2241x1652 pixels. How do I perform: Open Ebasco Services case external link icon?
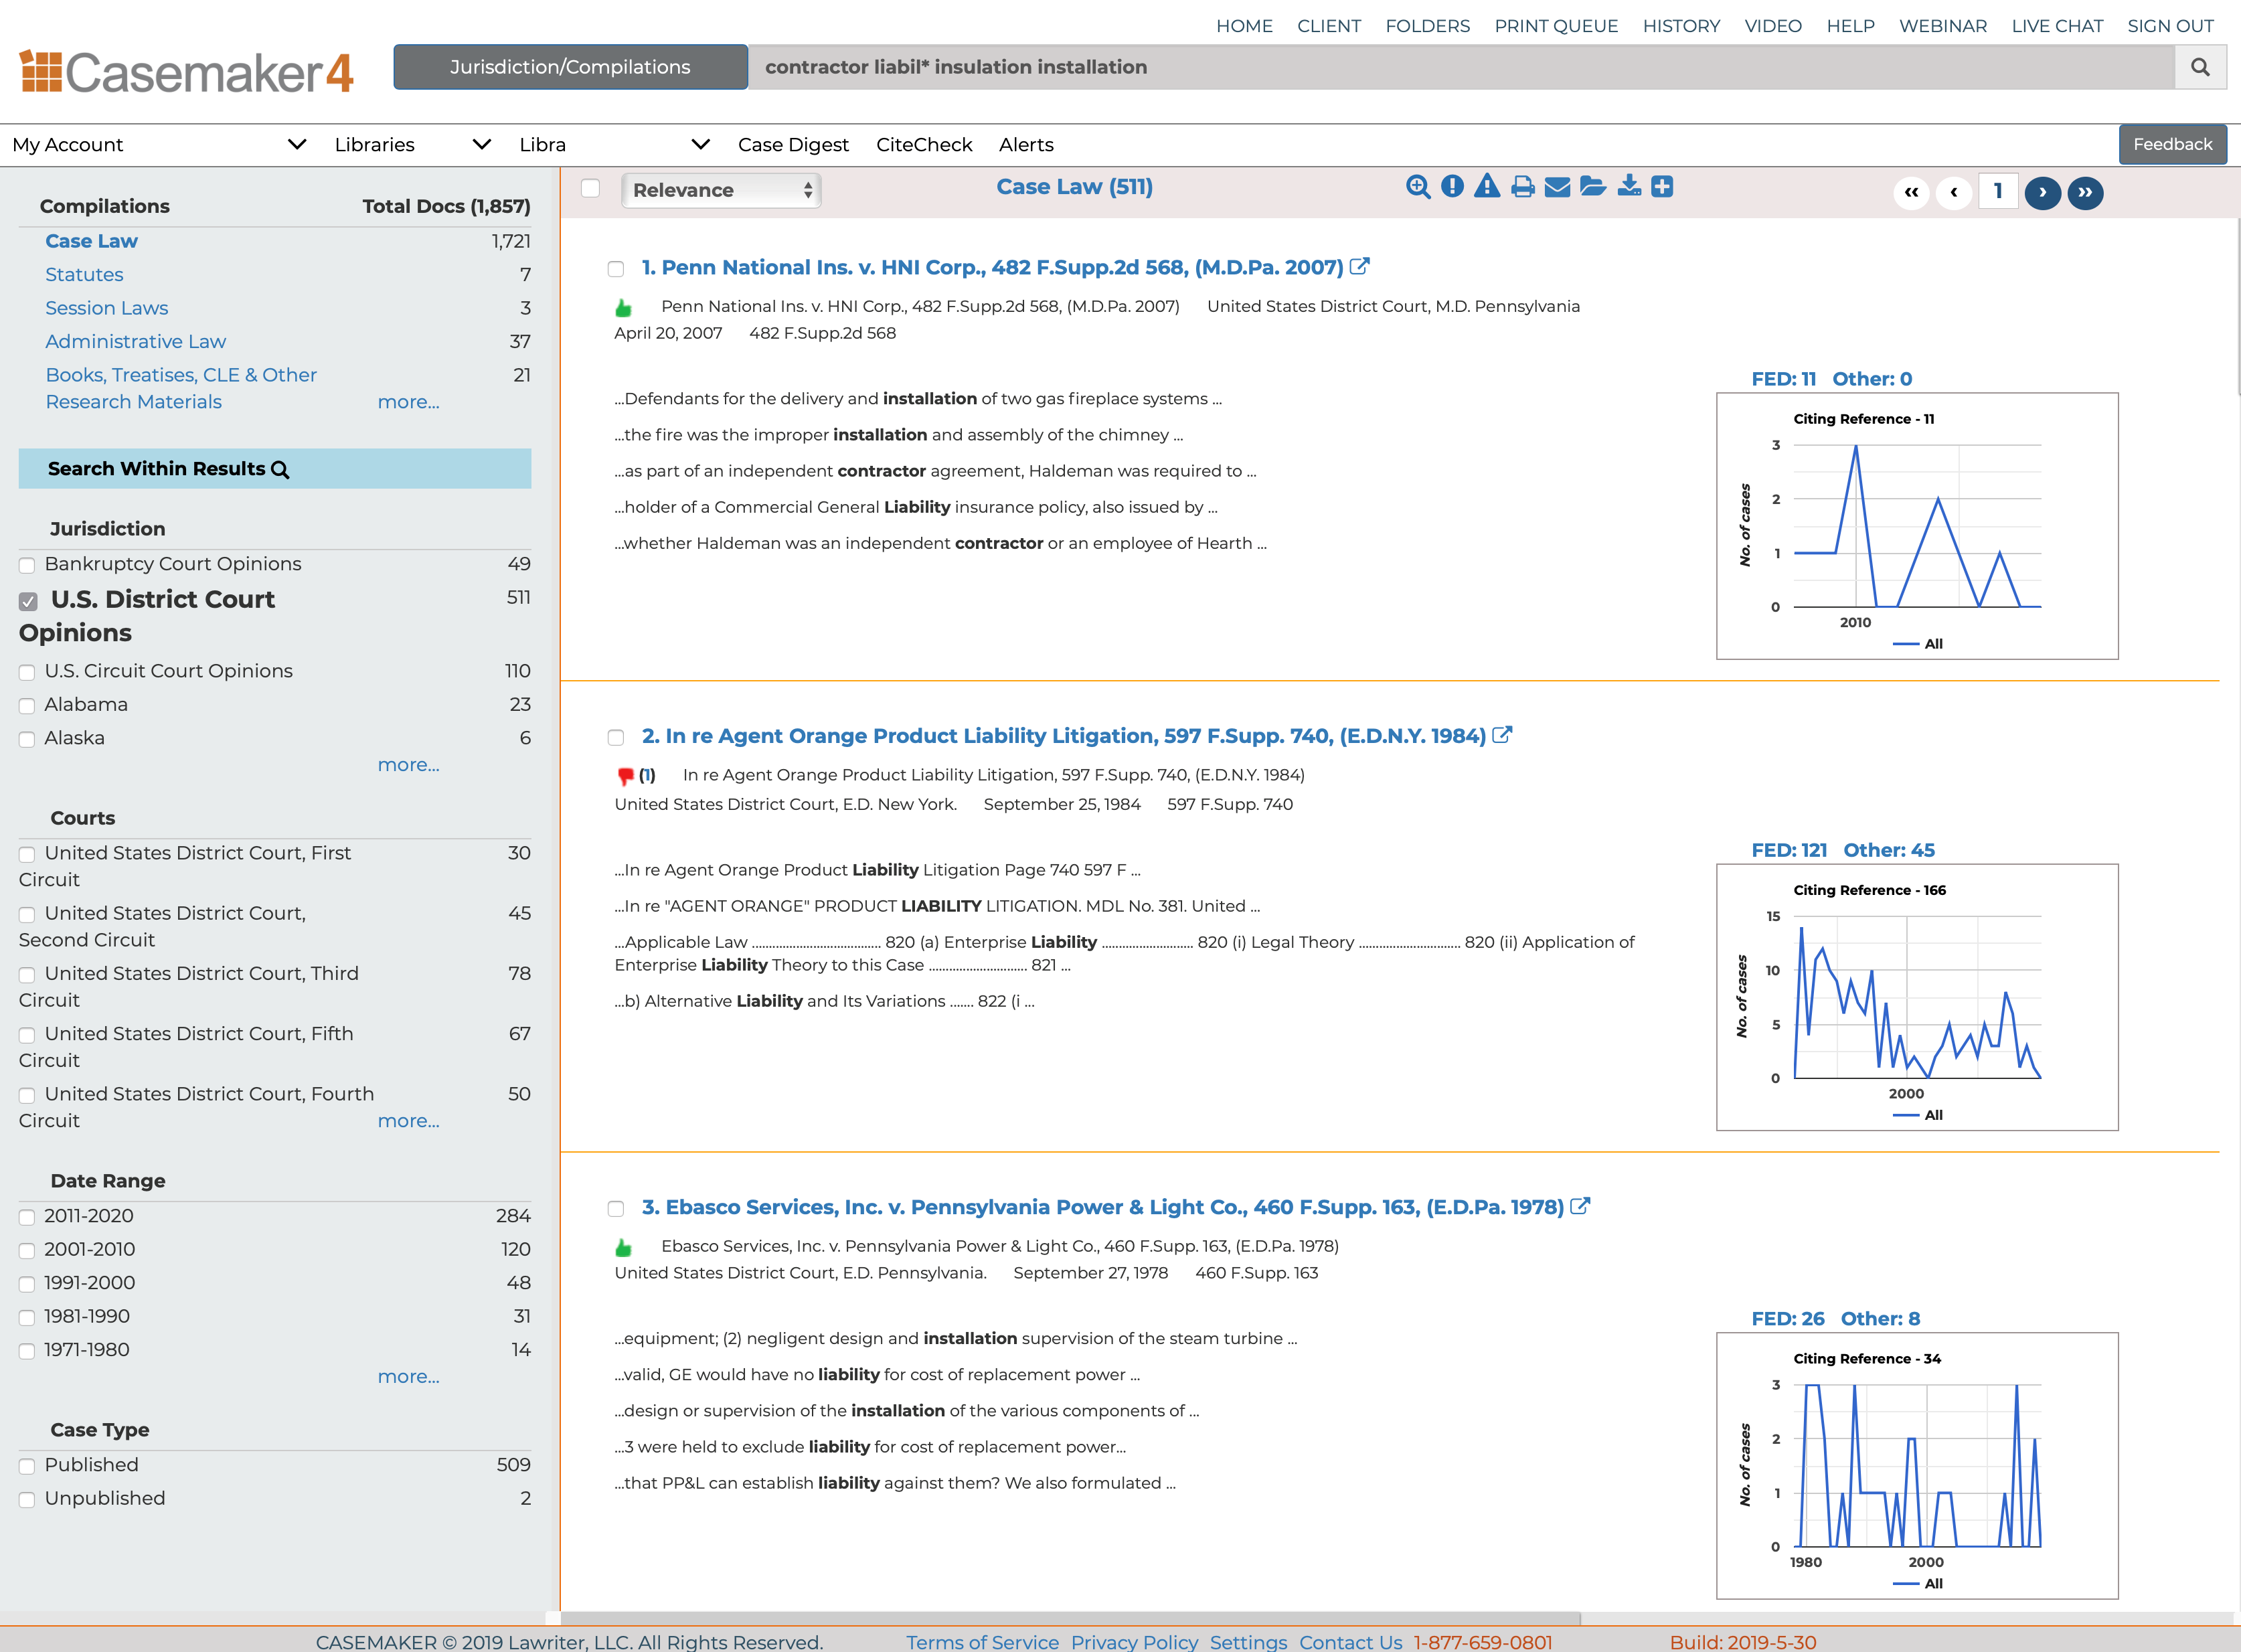pos(1580,1206)
